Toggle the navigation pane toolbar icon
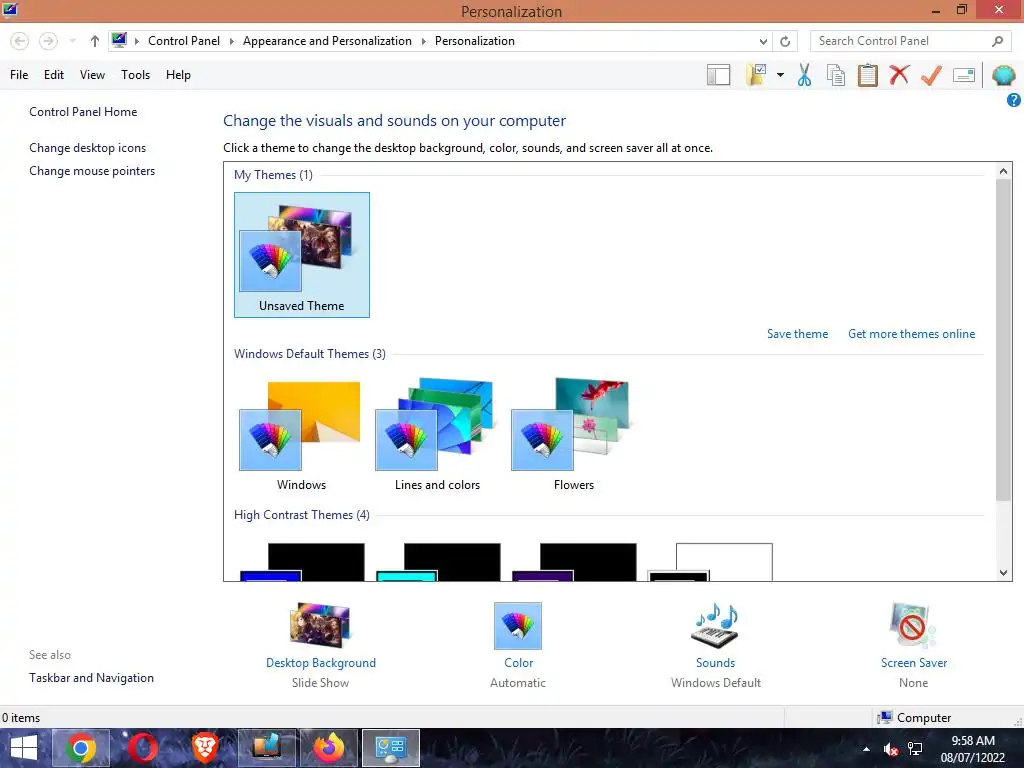 pyautogui.click(x=718, y=75)
